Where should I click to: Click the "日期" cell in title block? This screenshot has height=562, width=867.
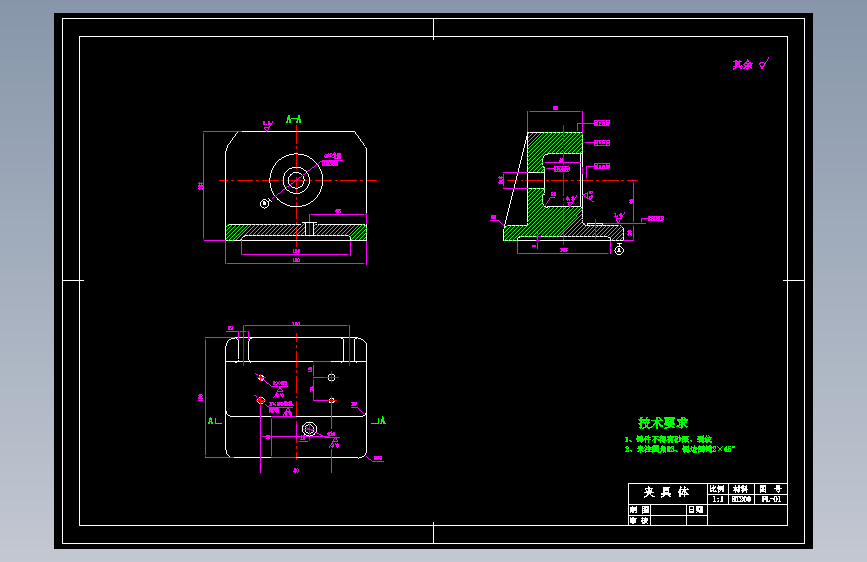[697, 509]
